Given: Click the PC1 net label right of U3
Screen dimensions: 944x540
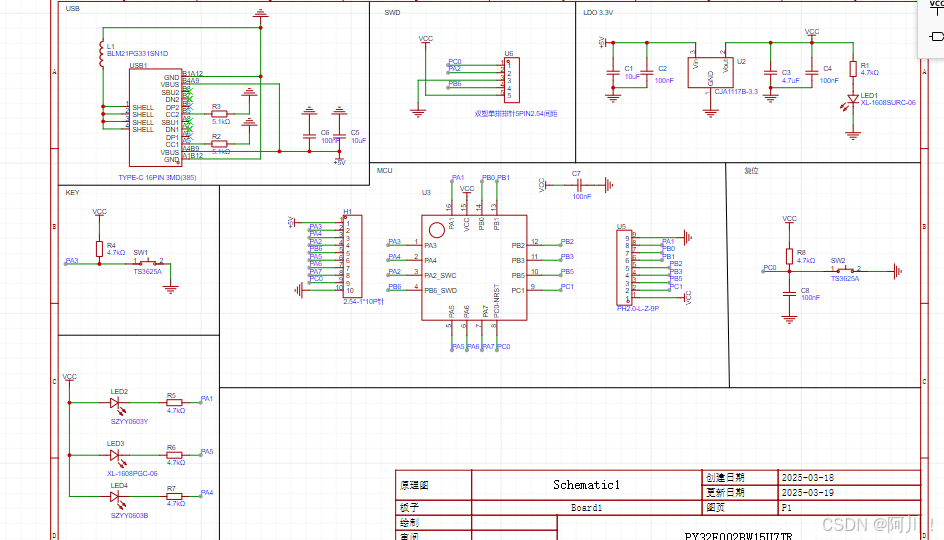Looking at the screenshot, I should point(567,287).
